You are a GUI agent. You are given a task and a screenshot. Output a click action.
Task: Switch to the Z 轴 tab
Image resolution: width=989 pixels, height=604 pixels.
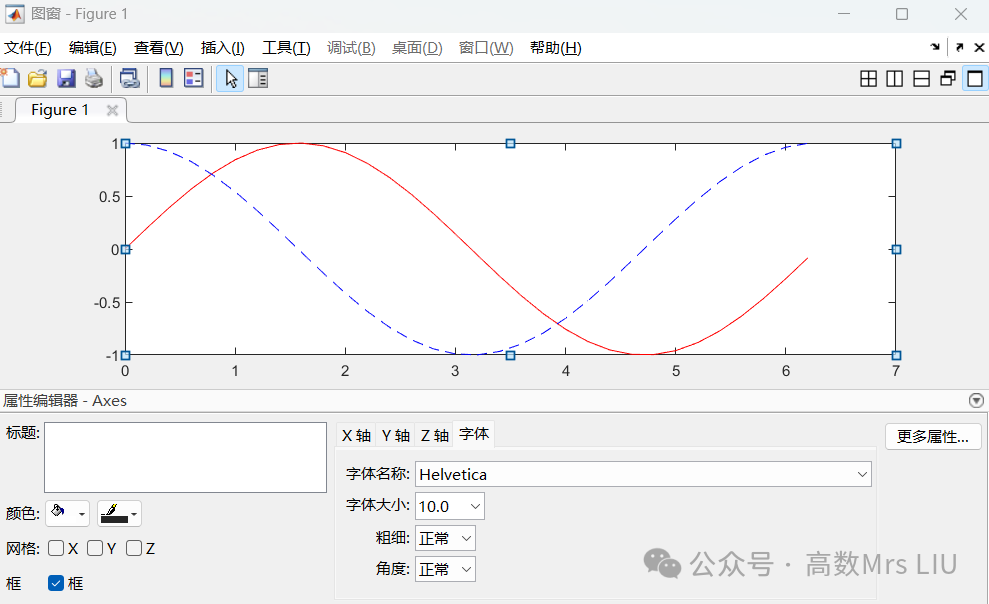click(x=435, y=435)
